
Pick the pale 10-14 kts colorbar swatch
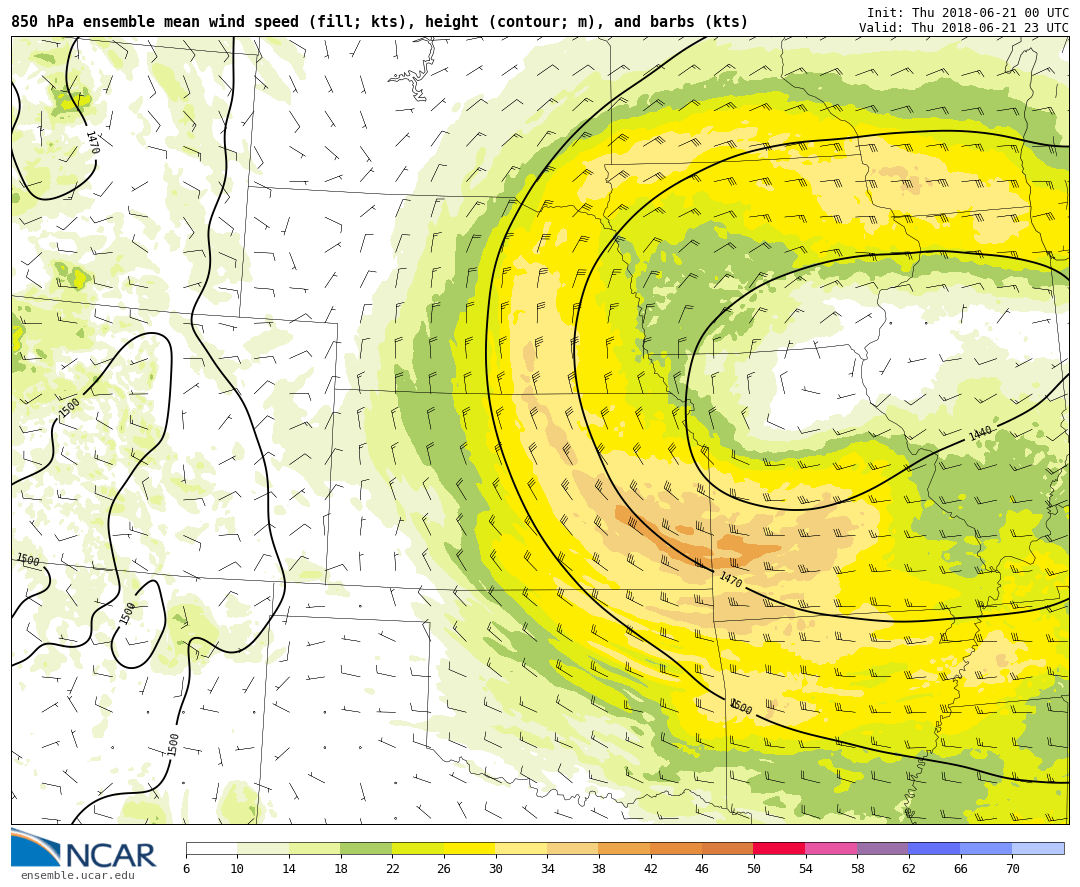pos(263,848)
